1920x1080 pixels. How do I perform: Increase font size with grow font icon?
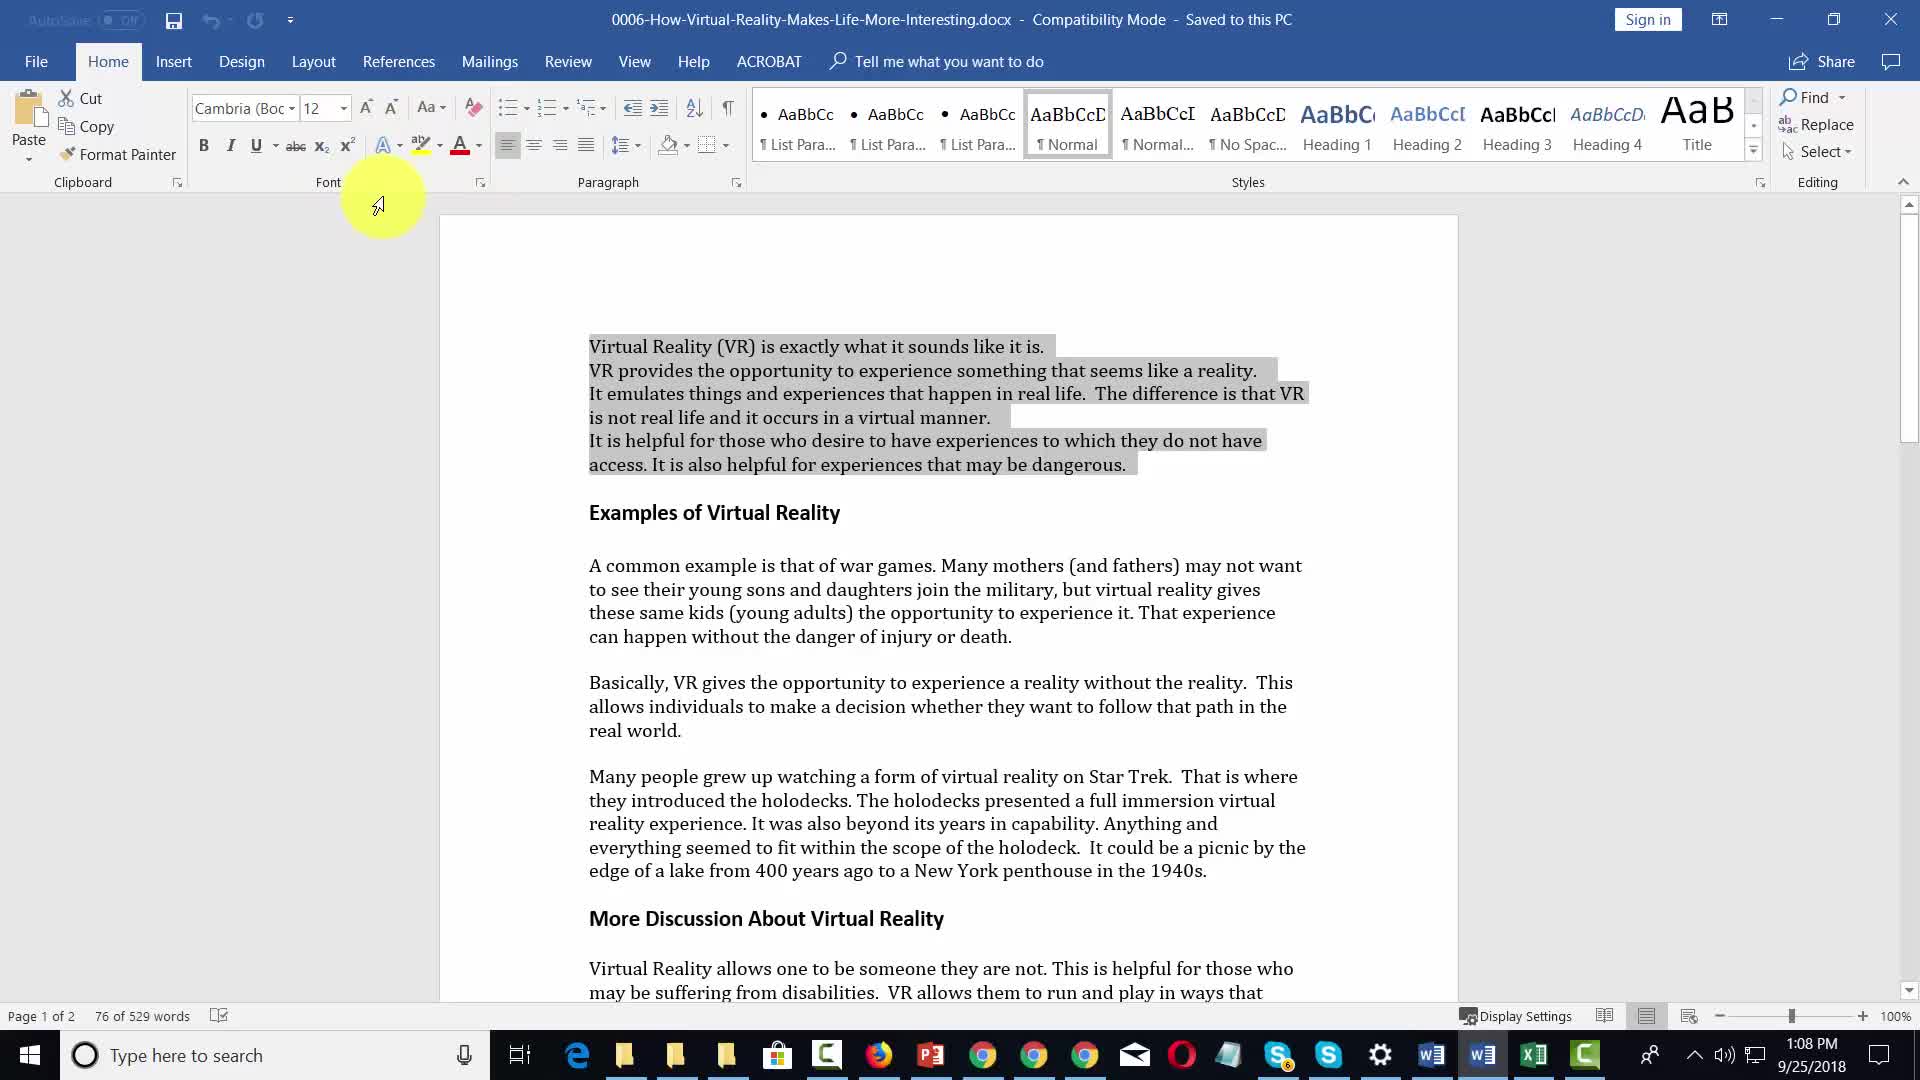click(366, 108)
